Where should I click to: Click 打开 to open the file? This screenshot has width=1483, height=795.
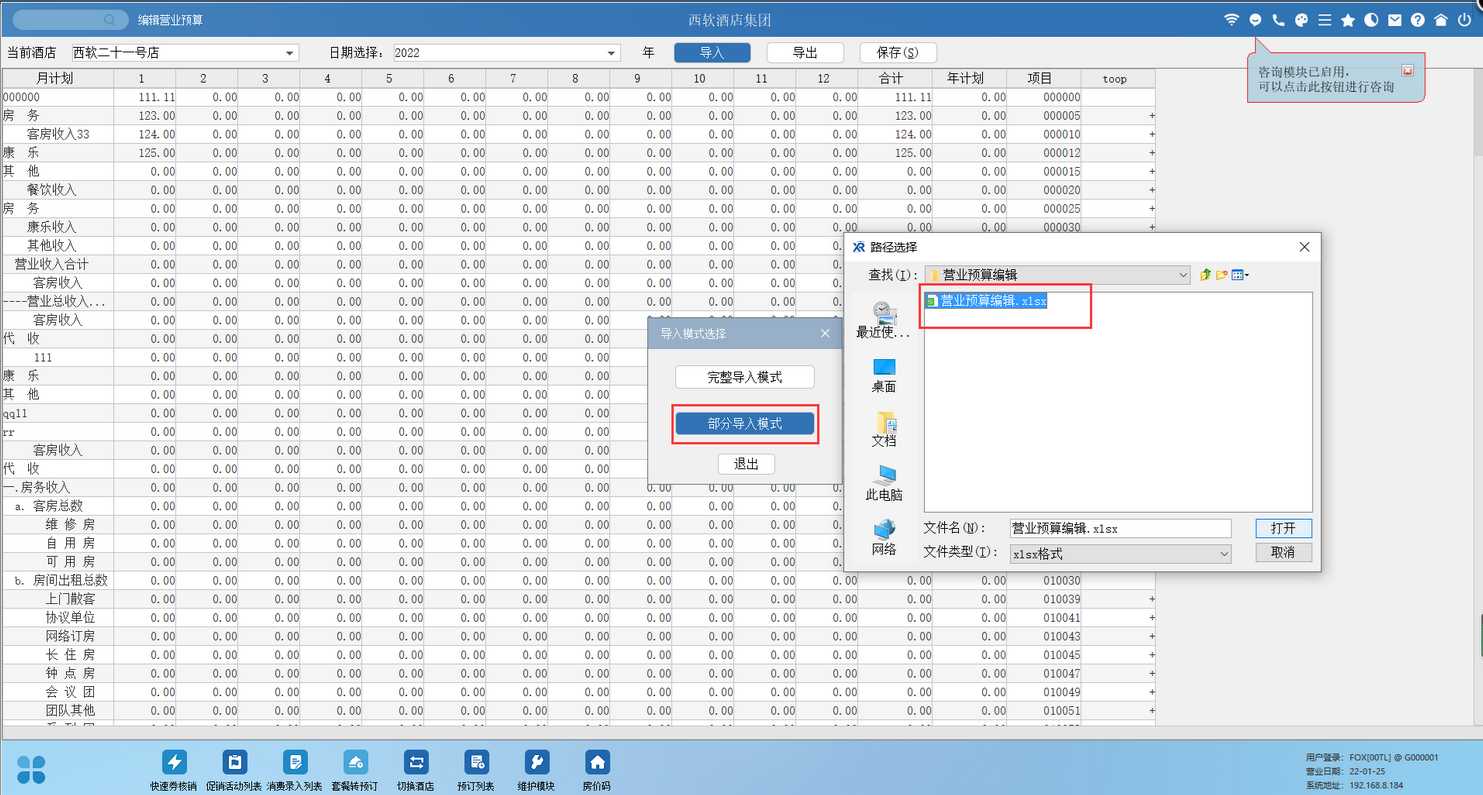[1283, 528]
